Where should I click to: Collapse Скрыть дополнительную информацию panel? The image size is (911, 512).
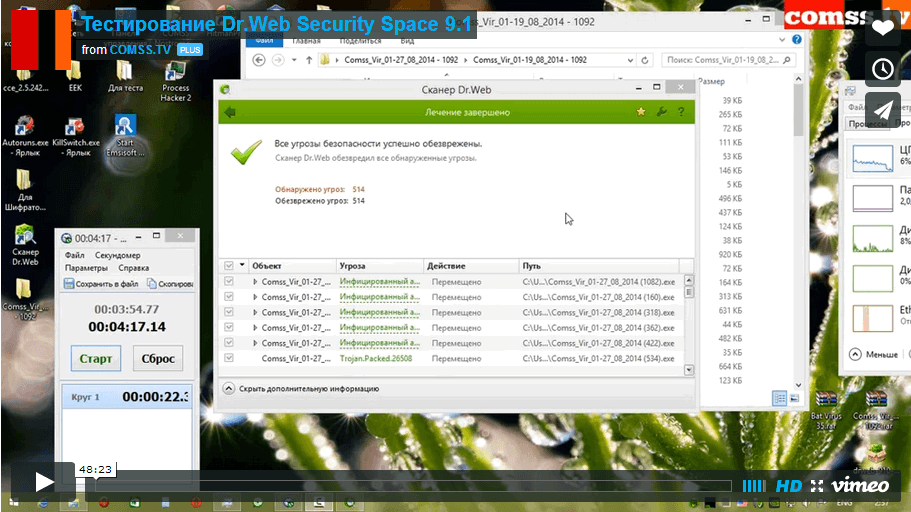pyautogui.click(x=229, y=388)
